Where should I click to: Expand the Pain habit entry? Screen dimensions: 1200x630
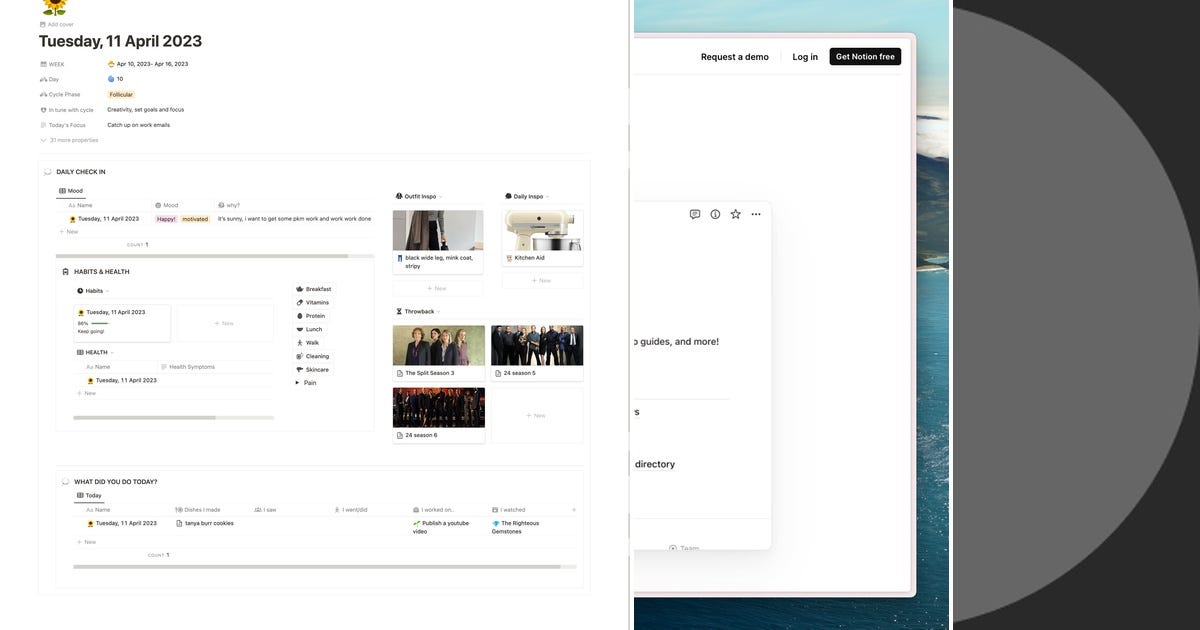pos(297,383)
